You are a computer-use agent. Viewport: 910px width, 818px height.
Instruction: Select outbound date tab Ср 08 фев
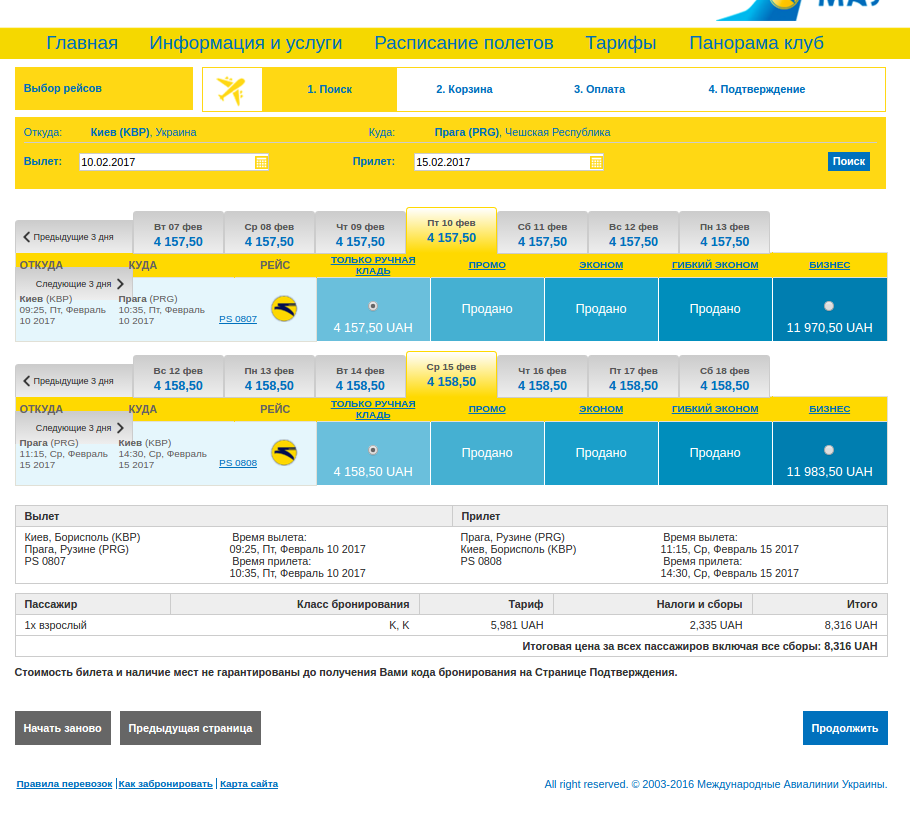click(x=269, y=234)
